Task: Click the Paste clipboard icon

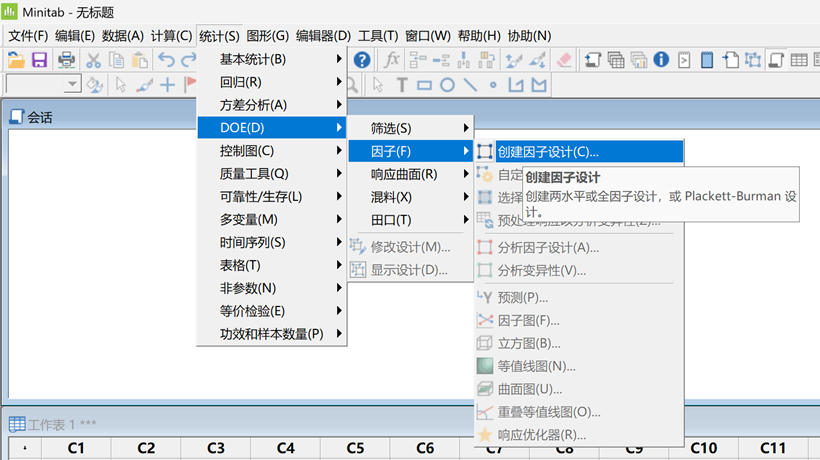Action: (140, 60)
